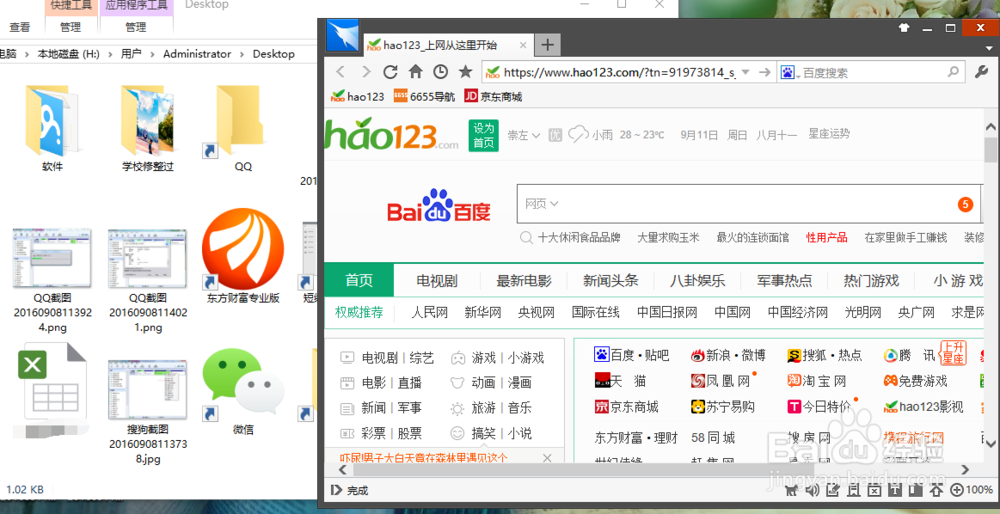Screen dimensions: 1000x514
Task: Click the go arrow beside address bar
Action: click(765, 72)
